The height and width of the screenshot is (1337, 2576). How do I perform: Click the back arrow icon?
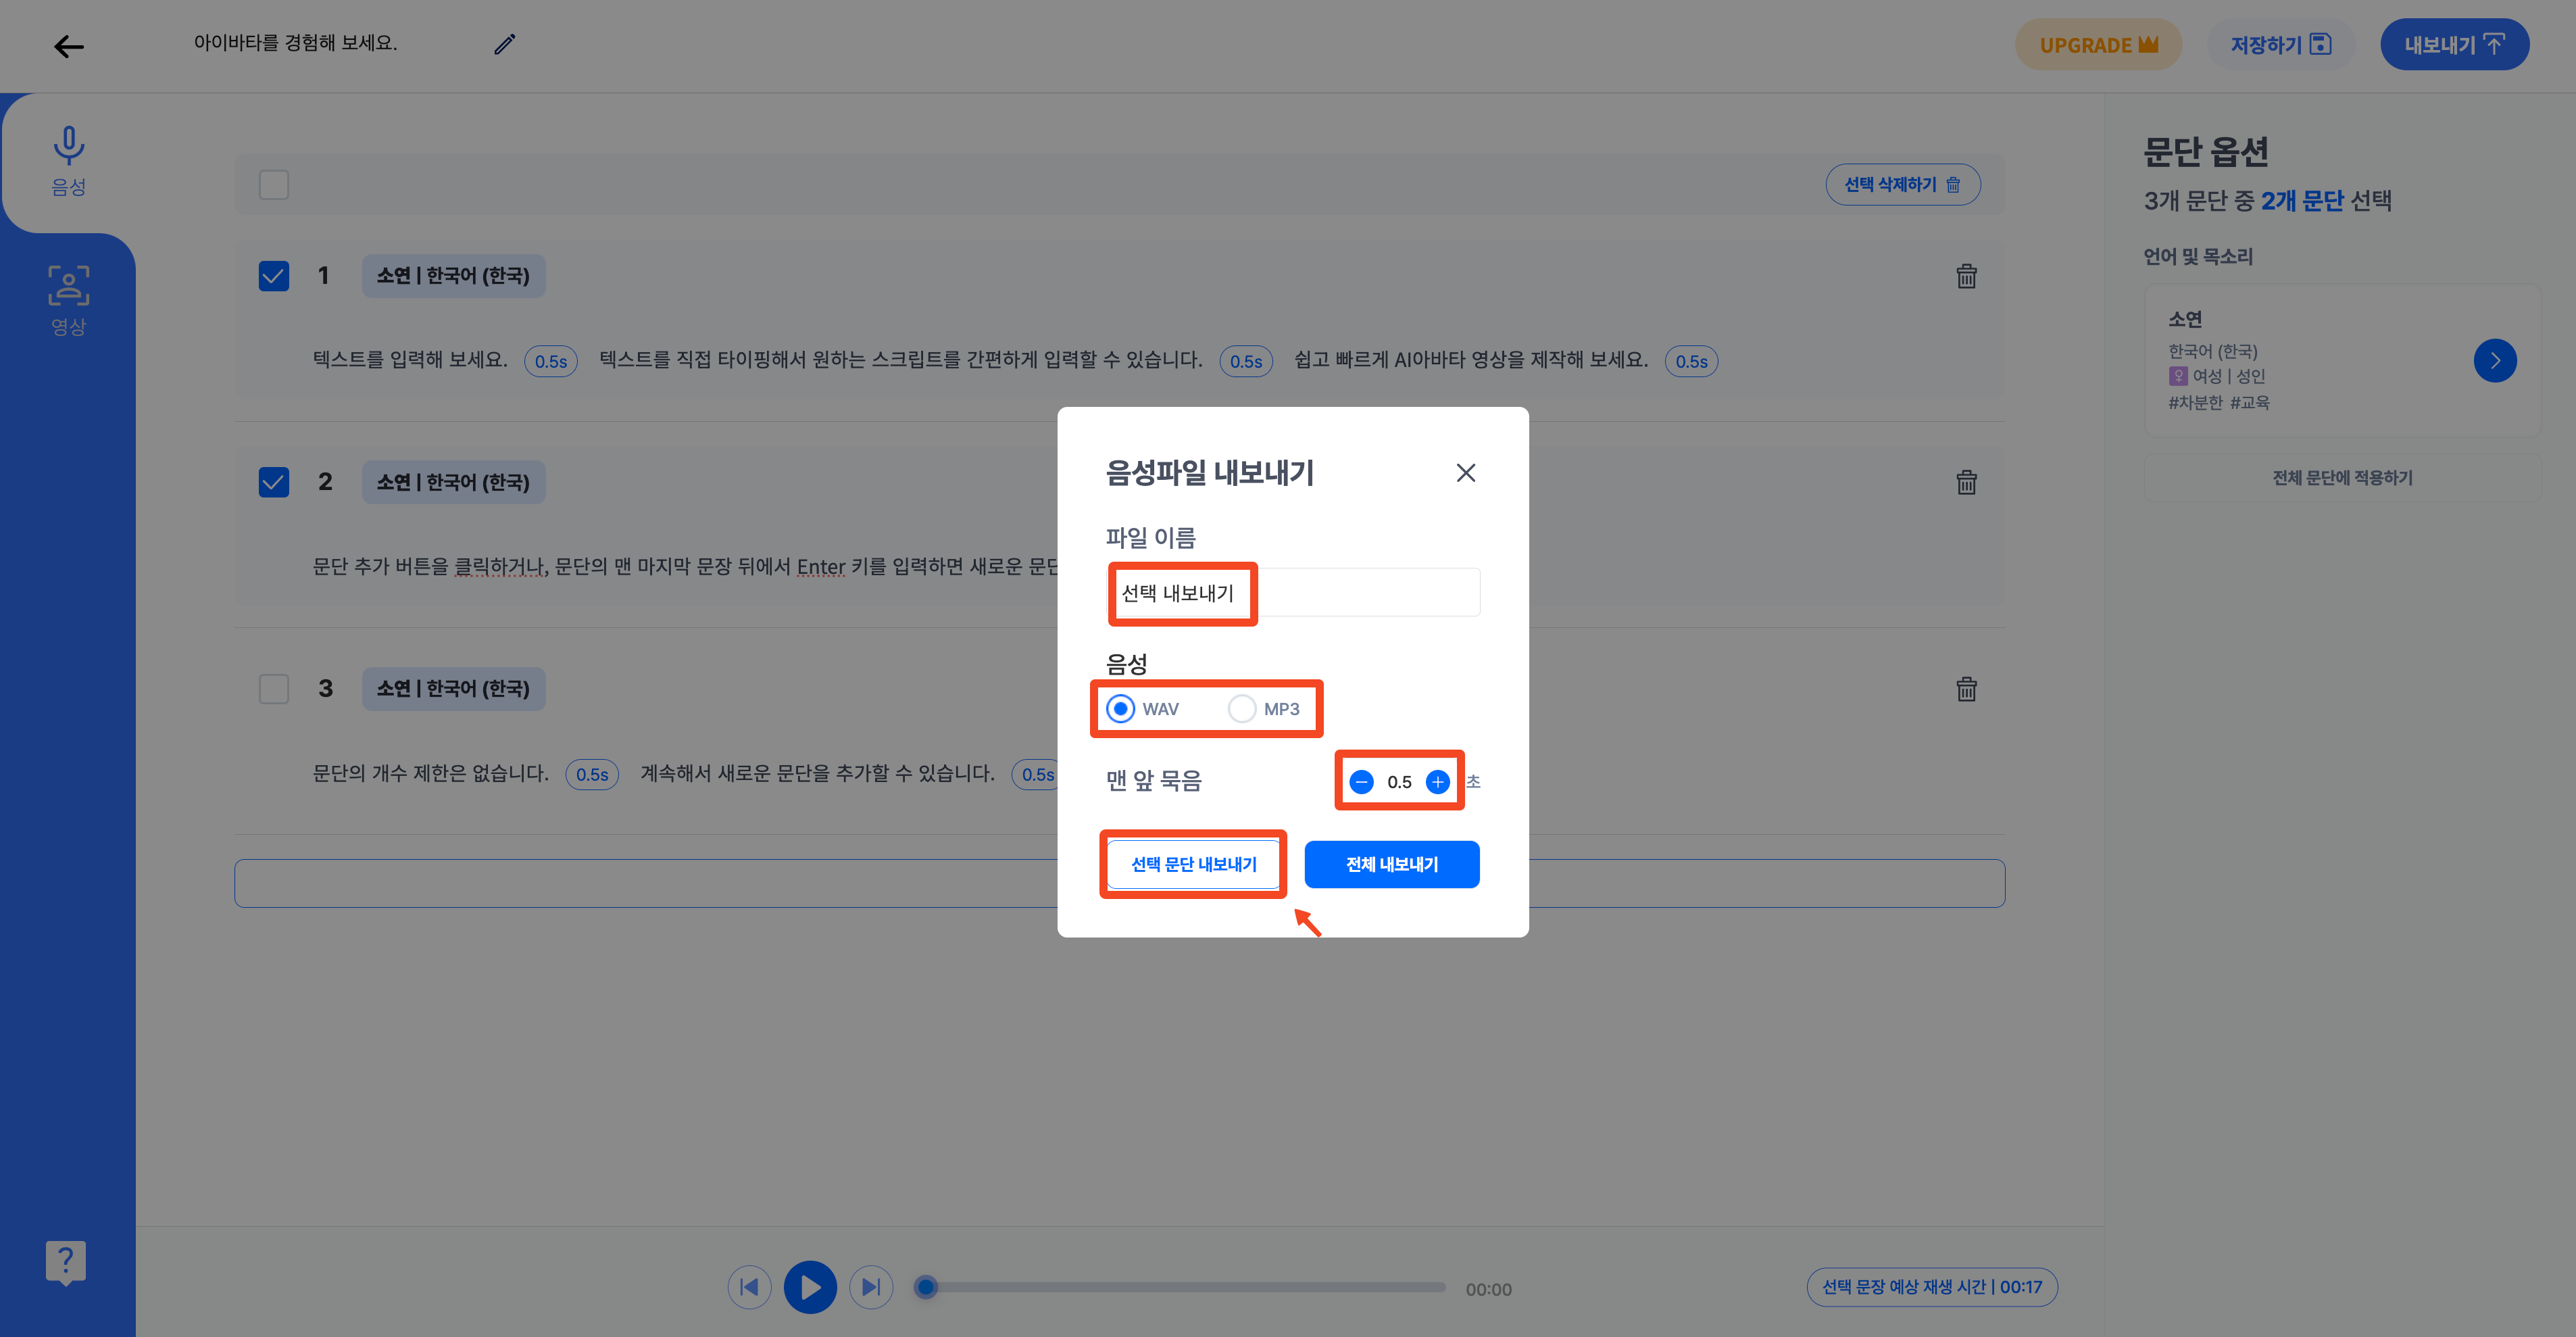pos(68,46)
